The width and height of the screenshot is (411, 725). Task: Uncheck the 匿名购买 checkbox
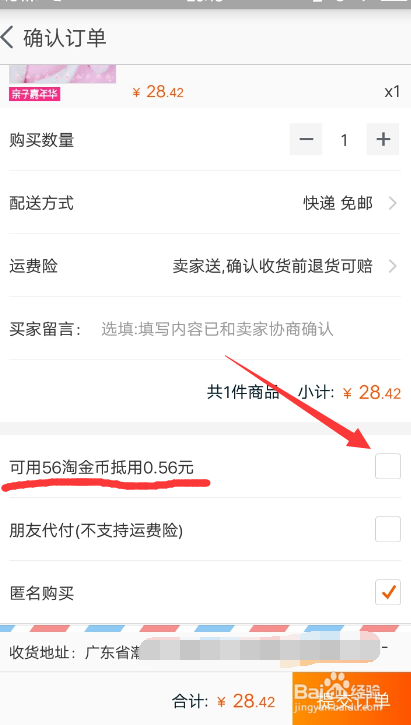point(388,592)
